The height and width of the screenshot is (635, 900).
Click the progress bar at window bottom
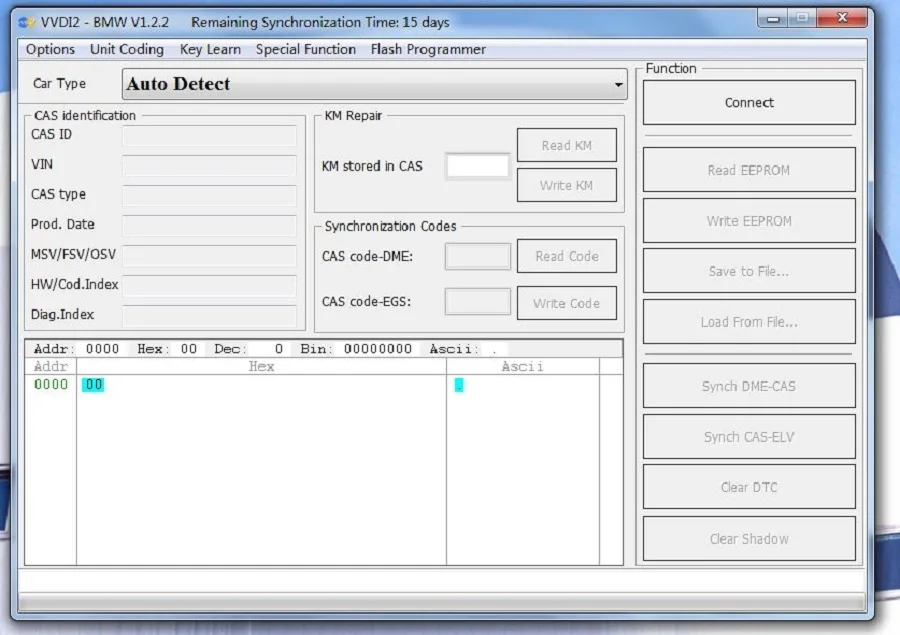pos(441,602)
